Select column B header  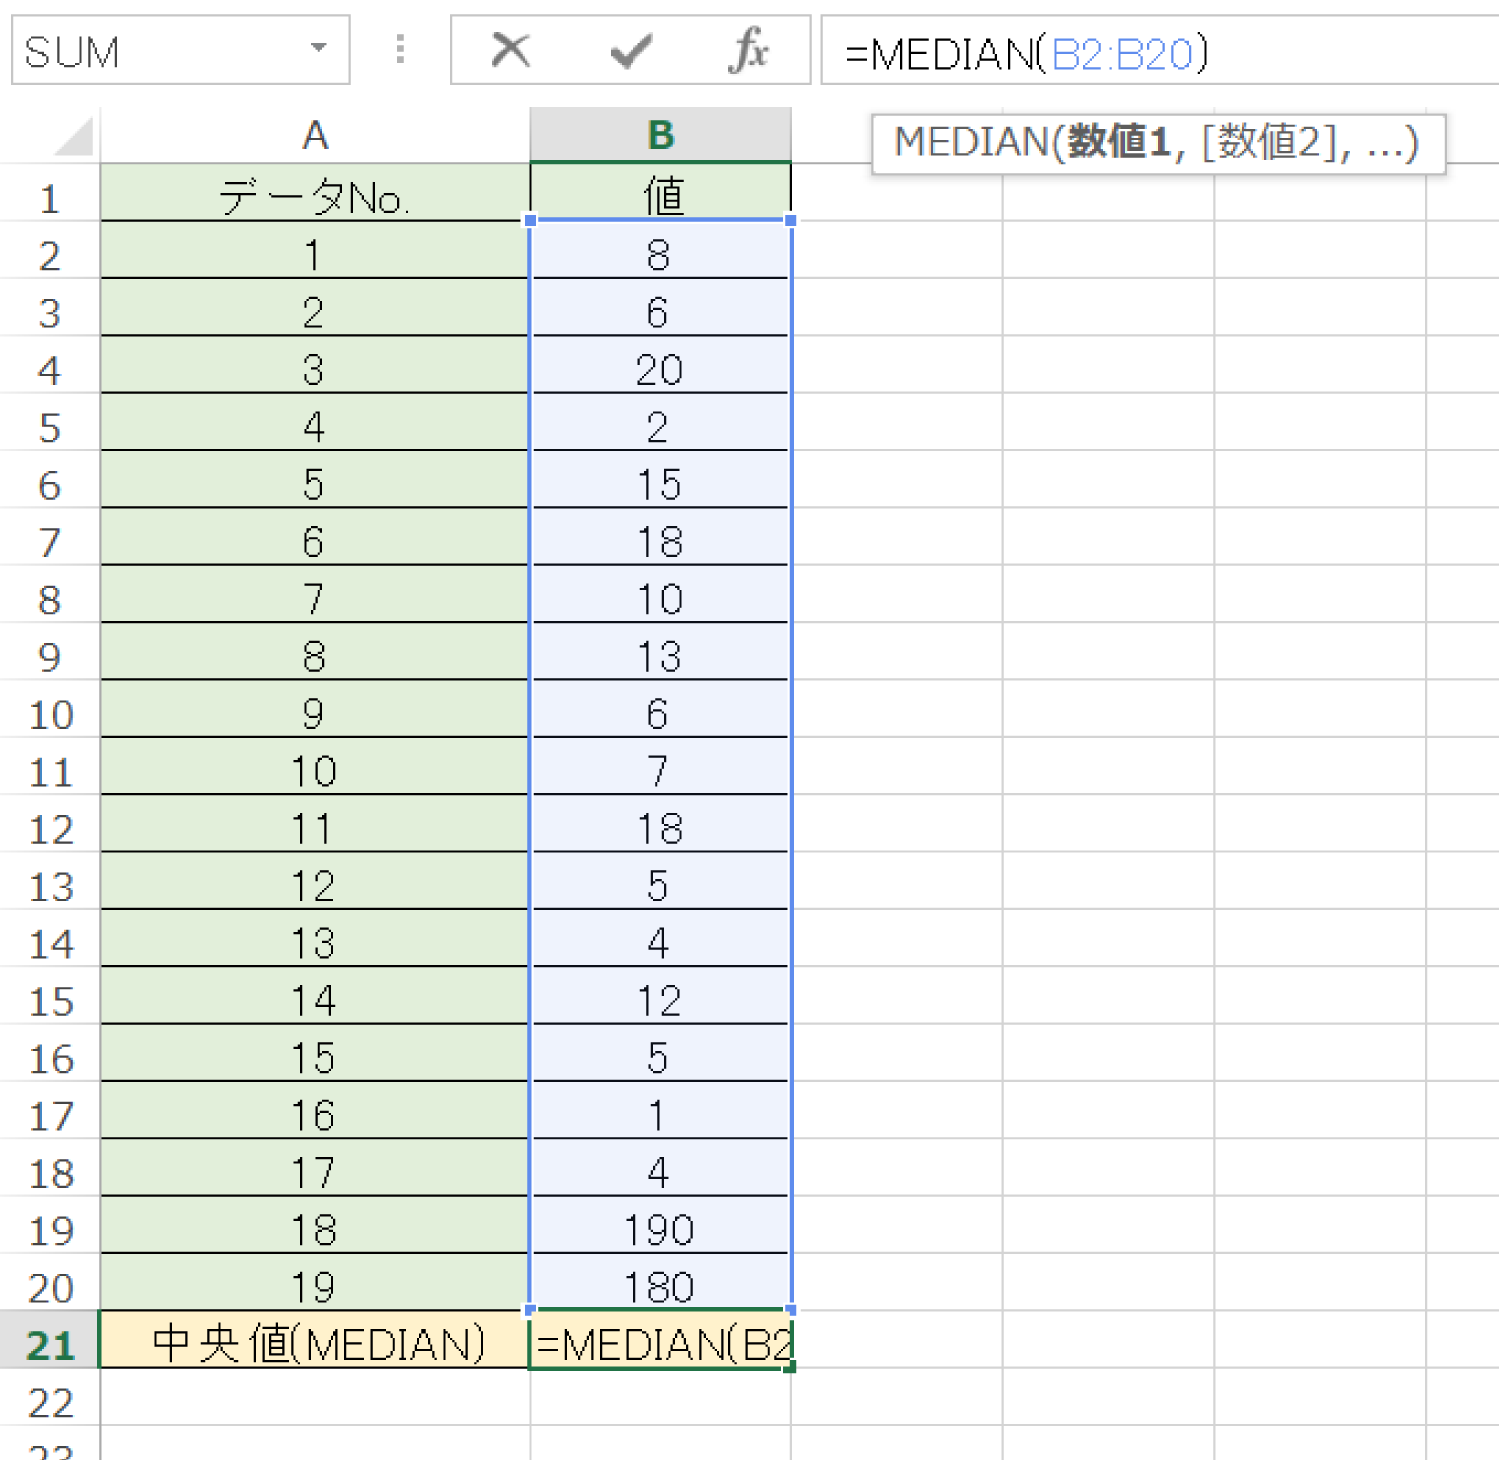tap(660, 133)
